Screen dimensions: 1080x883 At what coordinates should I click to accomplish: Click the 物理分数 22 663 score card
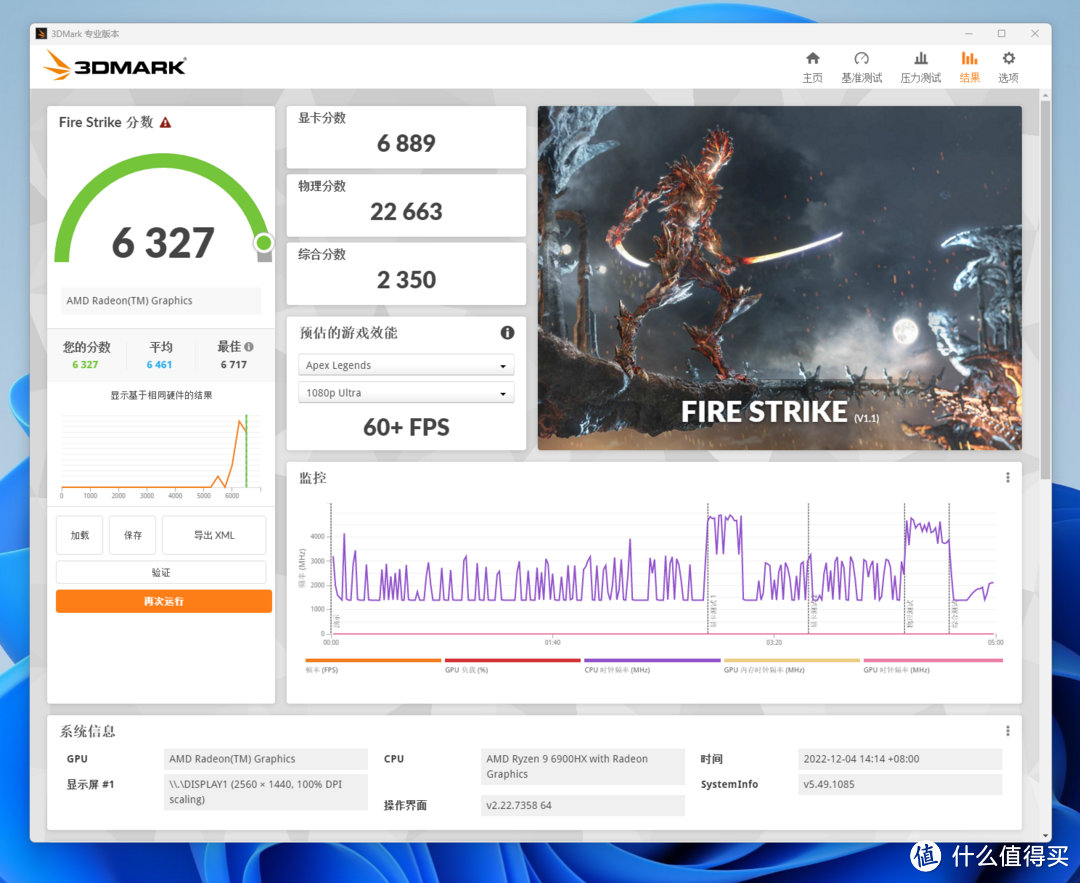(x=406, y=205)
